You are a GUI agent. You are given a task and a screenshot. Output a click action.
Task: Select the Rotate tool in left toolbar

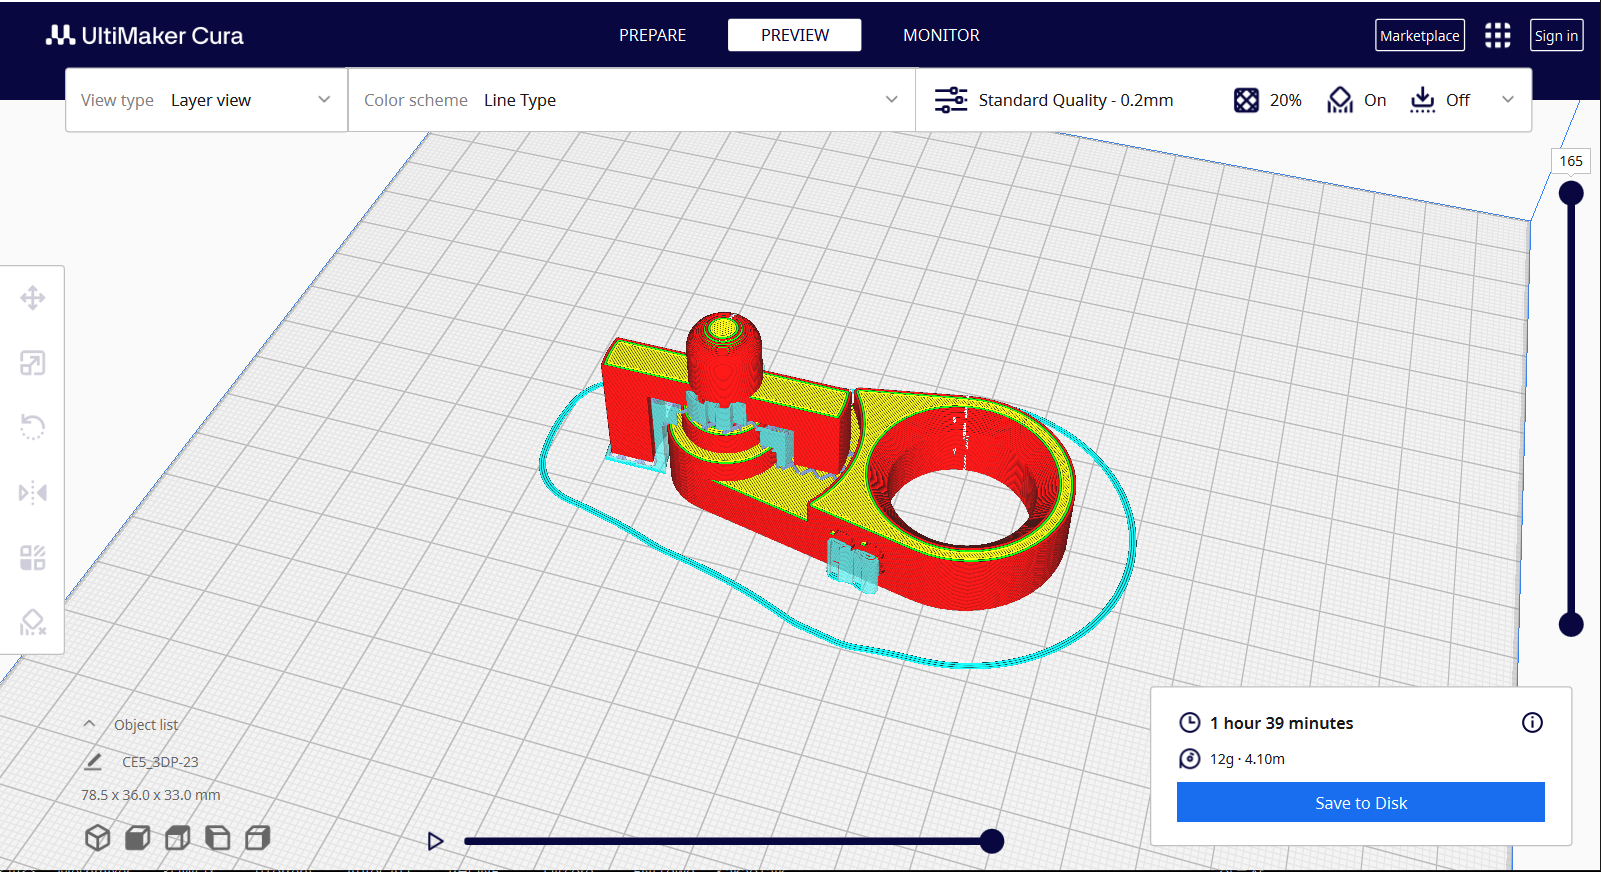[x=32, y=427]
